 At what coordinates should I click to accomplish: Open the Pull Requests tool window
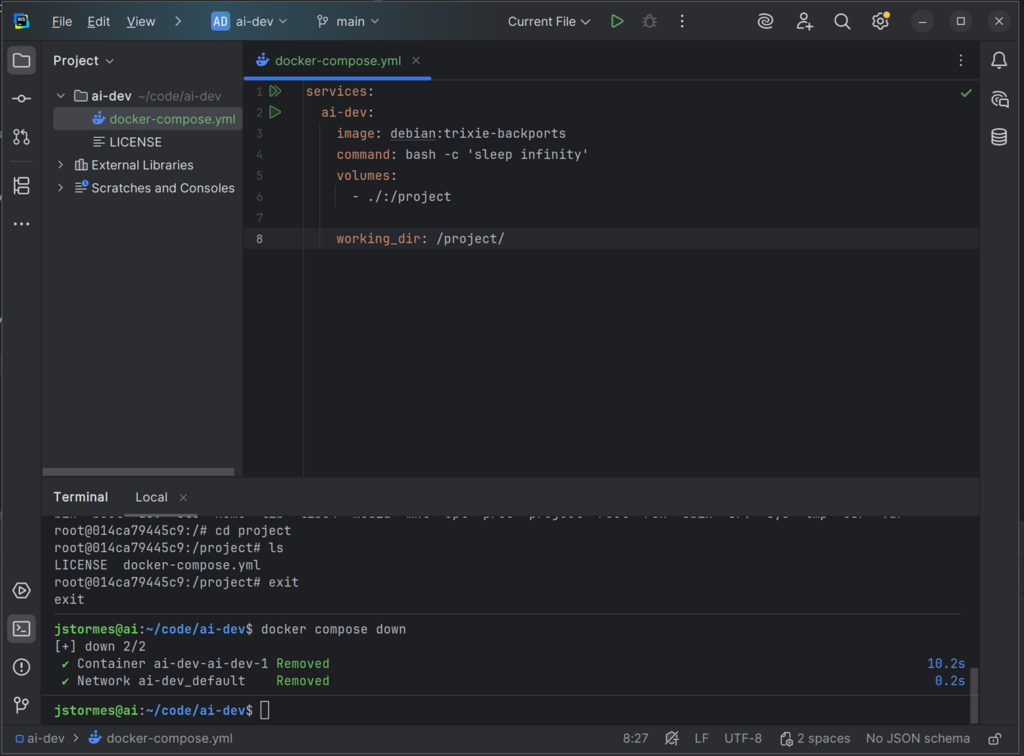(21, 137)
